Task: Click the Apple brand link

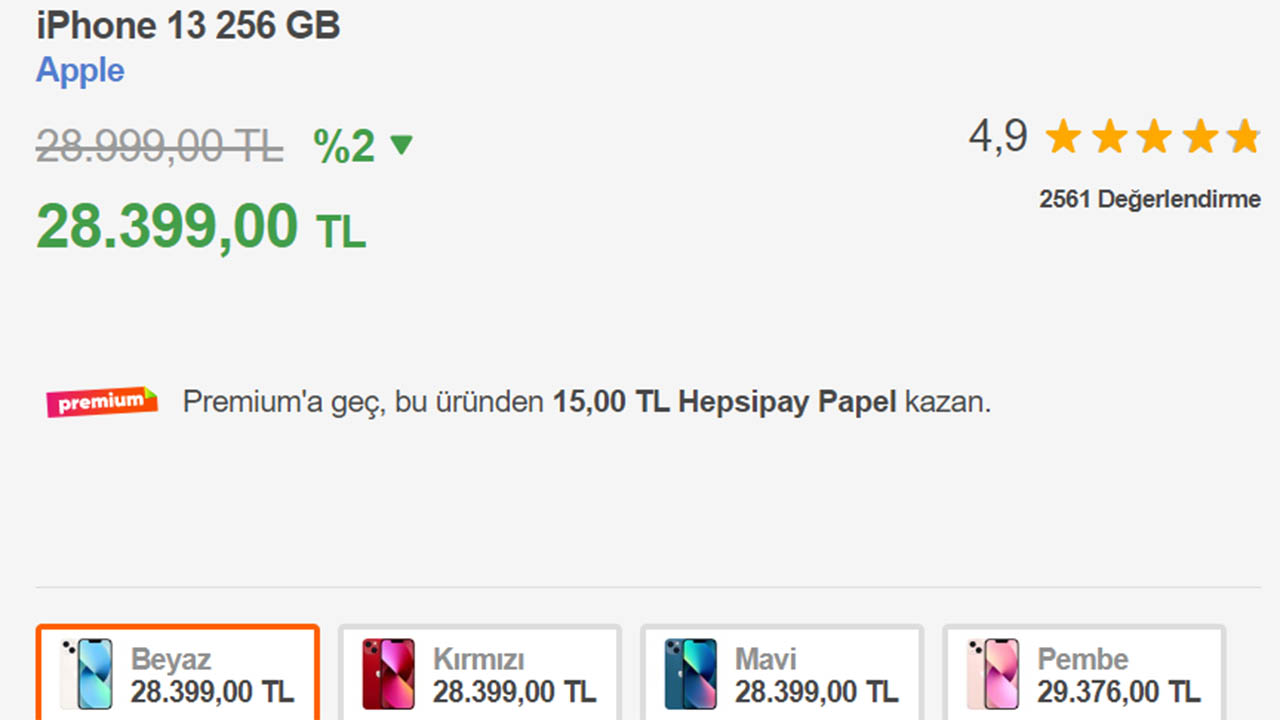Action: point(80,71)
